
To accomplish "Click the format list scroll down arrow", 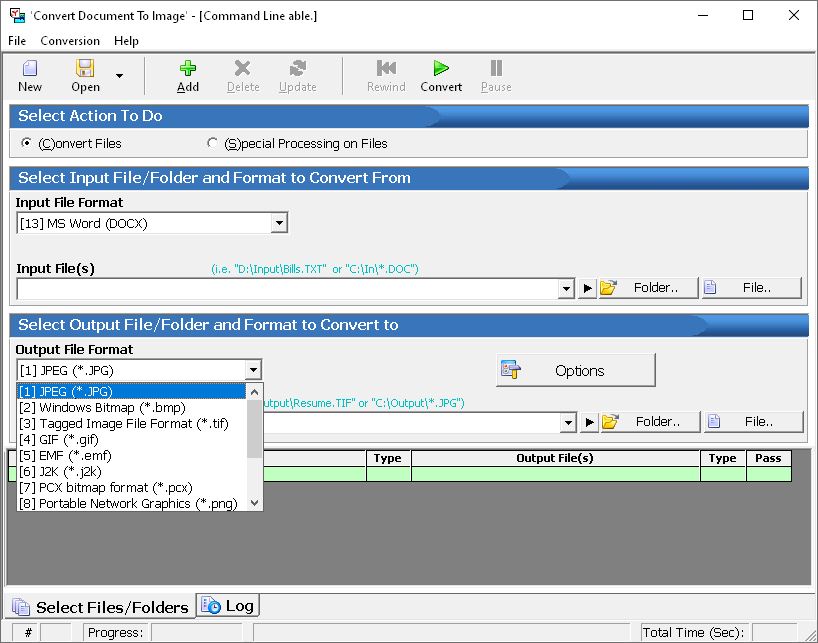I will (254, 503).
